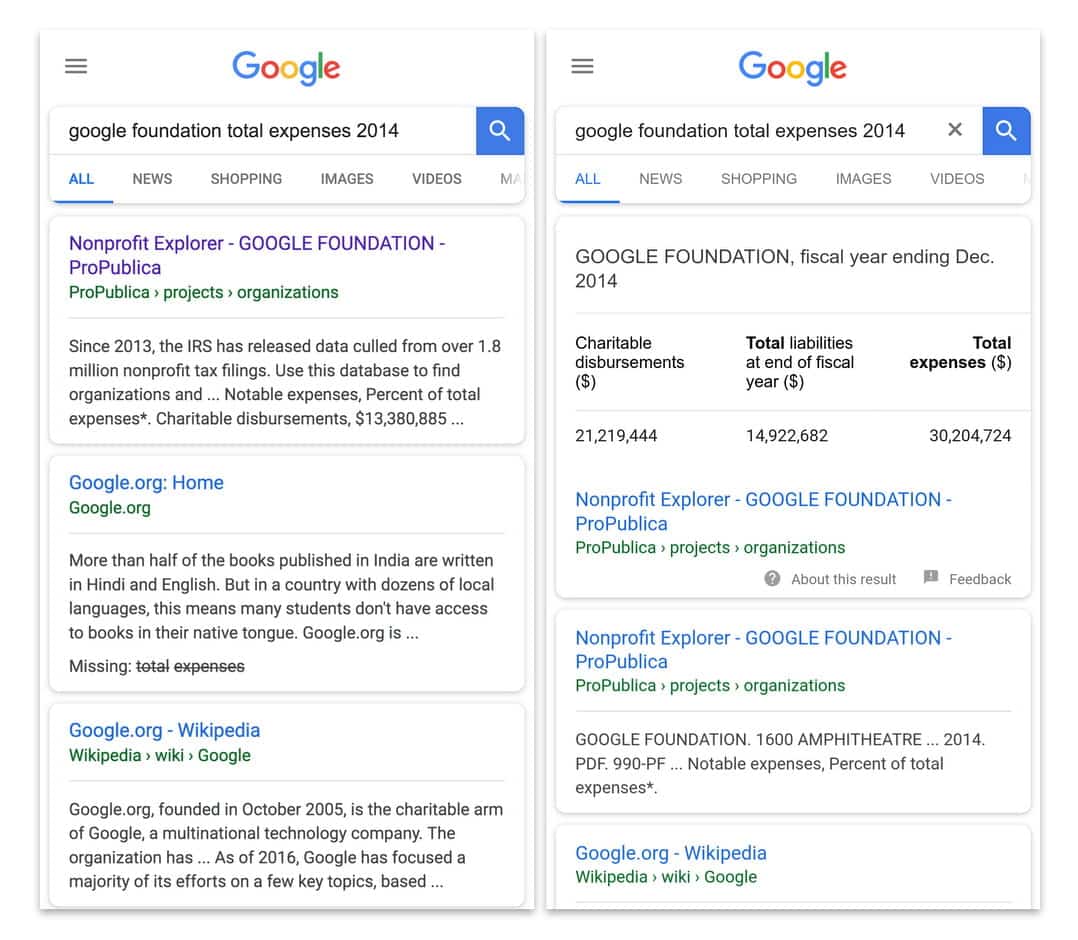Image resolution: width=1078 pixels, height=940 pixels.
Task: Open Google.org: Home result link
Action: 146,482
